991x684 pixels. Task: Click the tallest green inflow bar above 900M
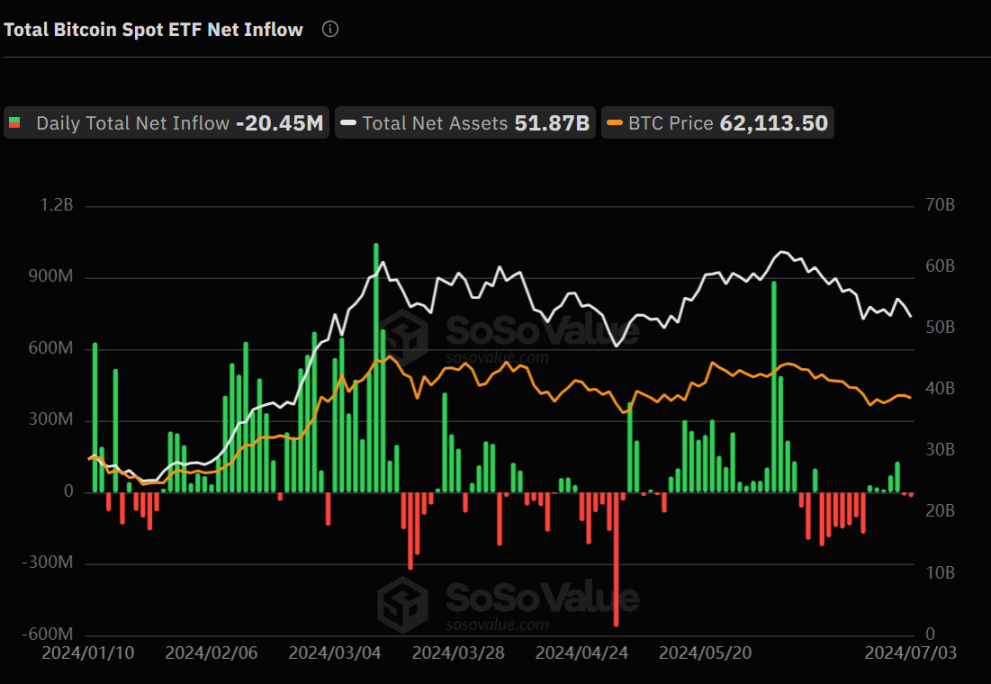pos(376,367)
